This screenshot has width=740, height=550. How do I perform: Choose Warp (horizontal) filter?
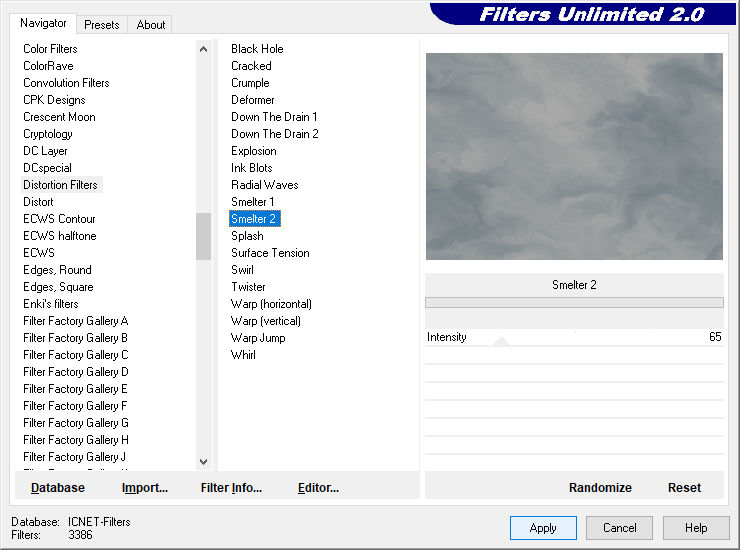[x=271, y=304]
